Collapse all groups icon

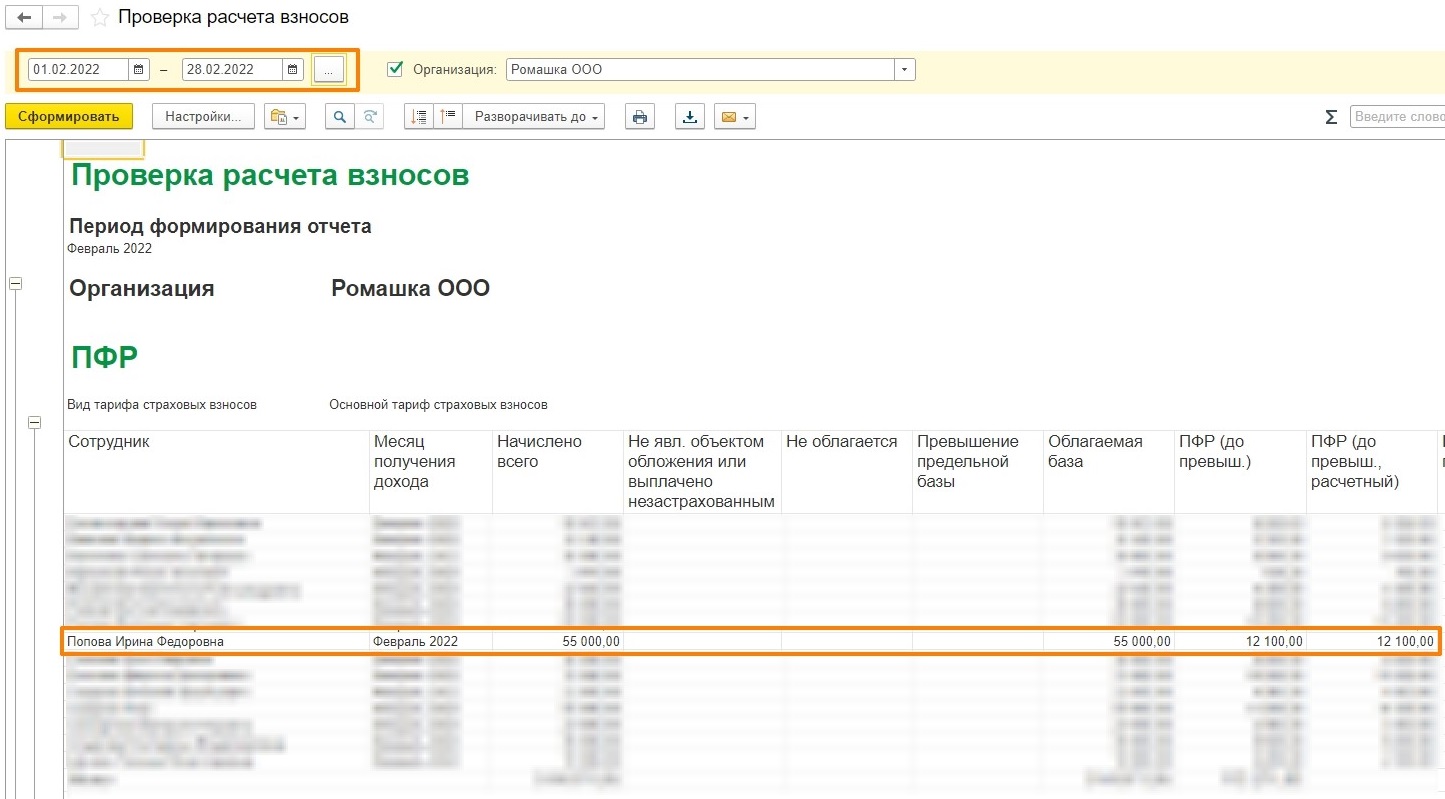click(x=419, y=117)
